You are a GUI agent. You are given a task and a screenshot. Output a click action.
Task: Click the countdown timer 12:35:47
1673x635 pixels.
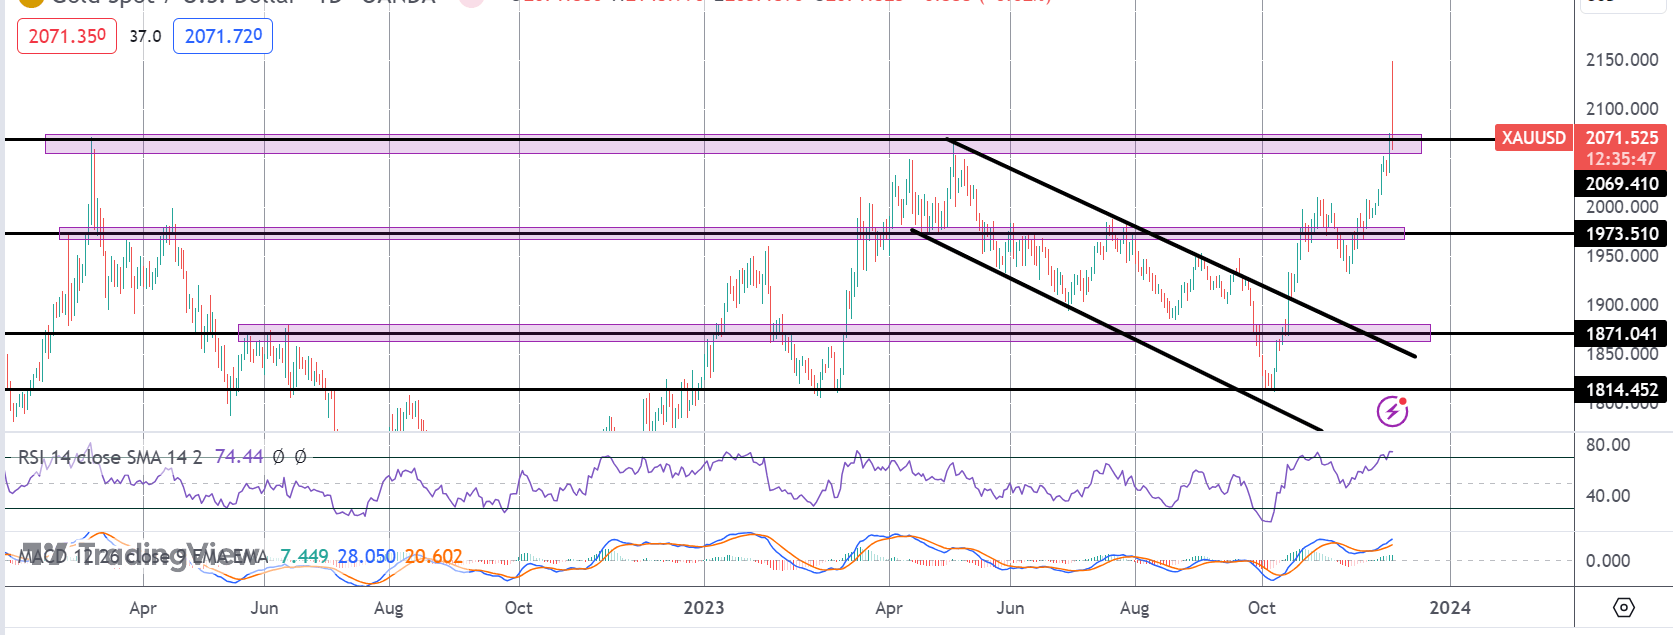point(1622,159)
